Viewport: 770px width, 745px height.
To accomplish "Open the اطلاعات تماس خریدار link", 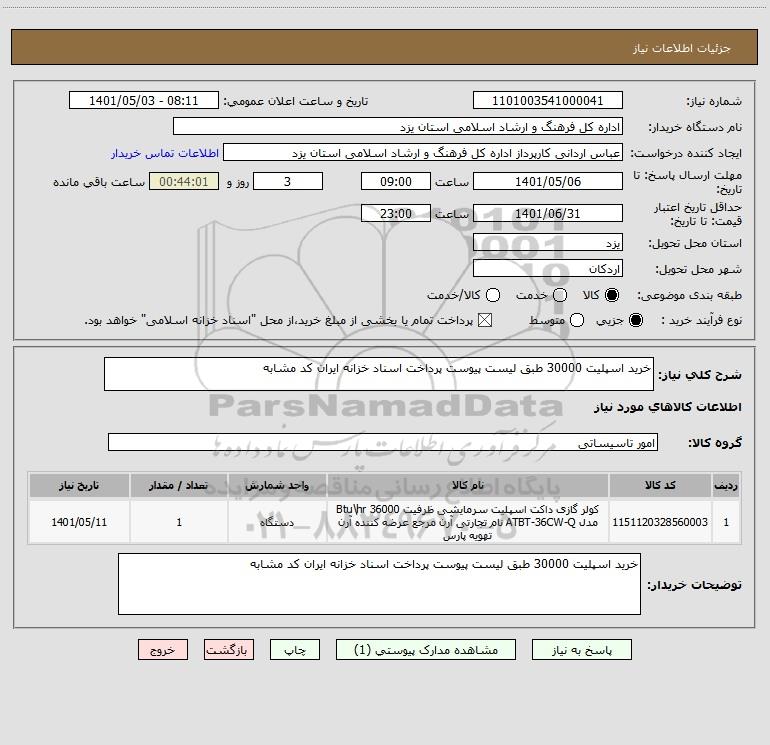I will coord(165,153).
